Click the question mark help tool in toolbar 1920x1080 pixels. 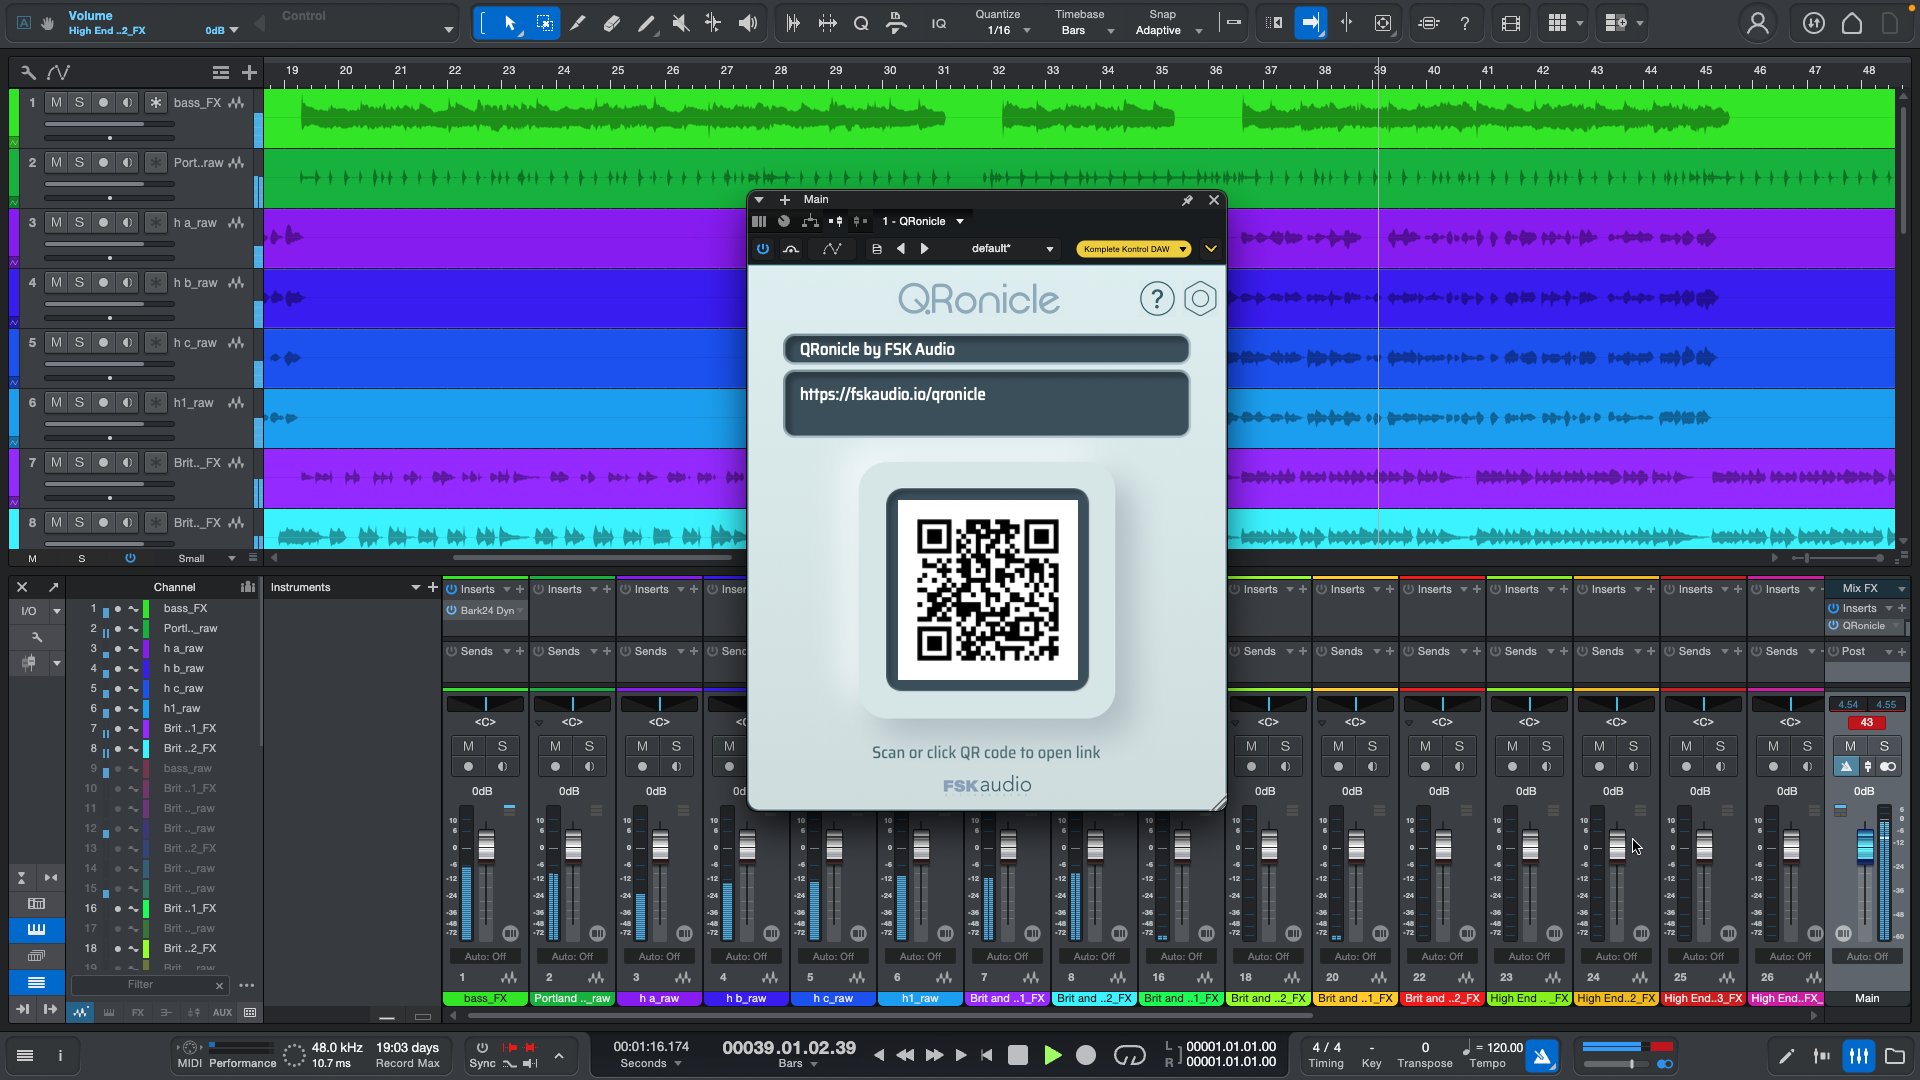click(1465, 23)
